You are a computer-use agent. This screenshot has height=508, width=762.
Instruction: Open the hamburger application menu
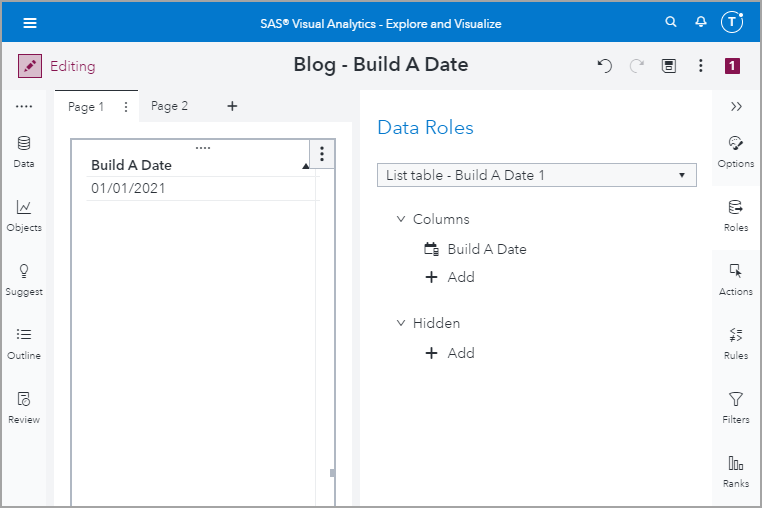[x=30, y=23]
